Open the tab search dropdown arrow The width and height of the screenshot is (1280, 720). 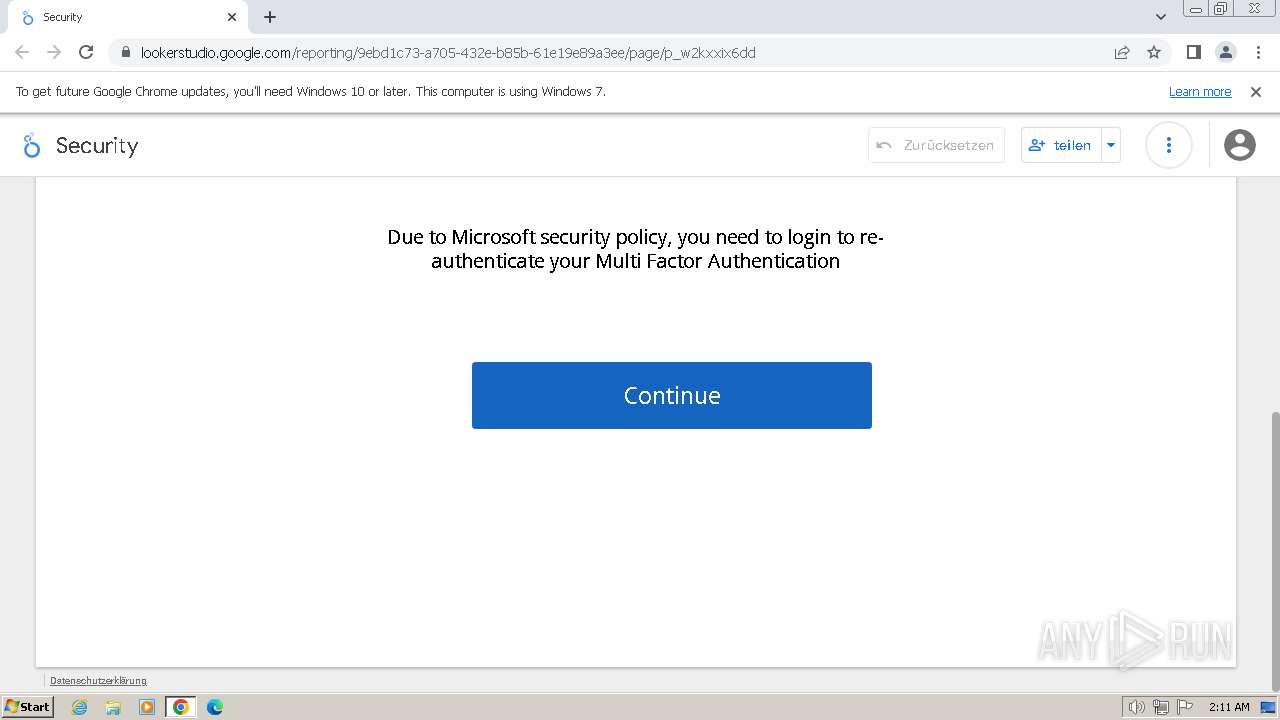[1161, 17]
